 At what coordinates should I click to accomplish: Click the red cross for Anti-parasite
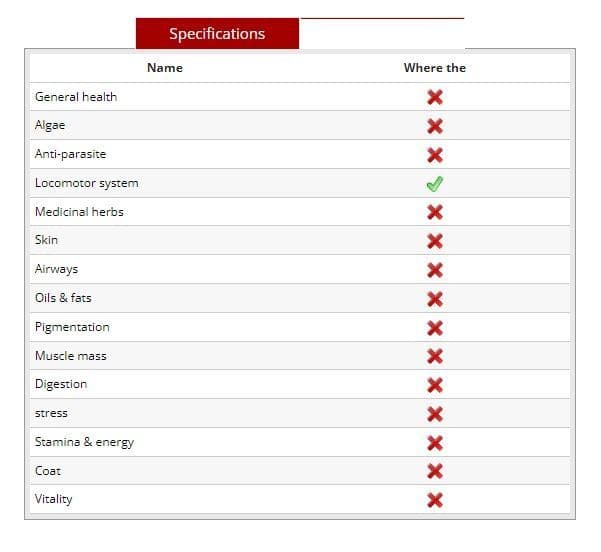[x=435, y=155]
